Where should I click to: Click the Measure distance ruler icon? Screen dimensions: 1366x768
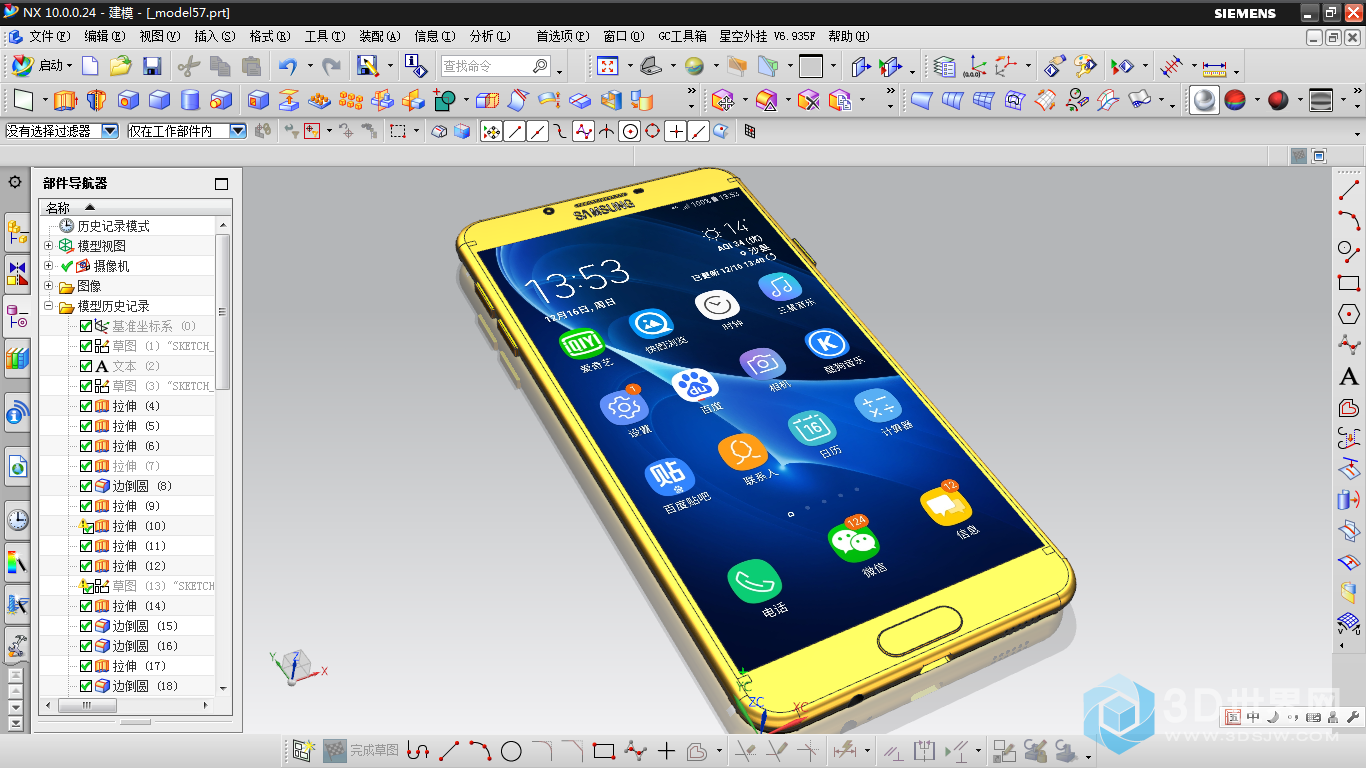click(1214, 67)
